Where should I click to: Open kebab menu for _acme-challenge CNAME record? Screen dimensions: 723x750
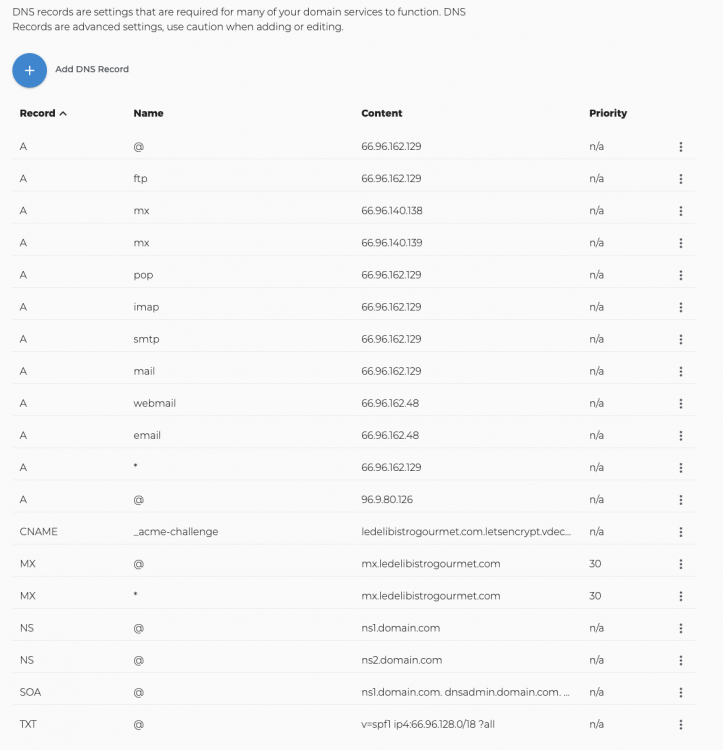(x=680, y=532)
